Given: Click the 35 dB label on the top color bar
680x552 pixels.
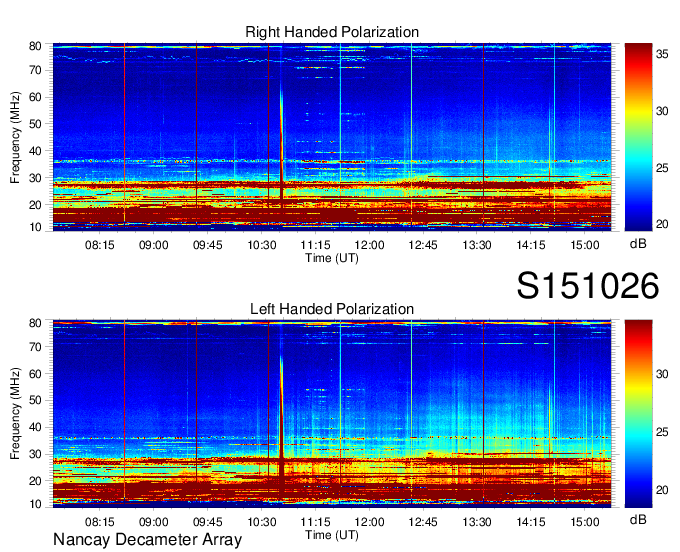Looking at the screenshot, I should point(662,54).
